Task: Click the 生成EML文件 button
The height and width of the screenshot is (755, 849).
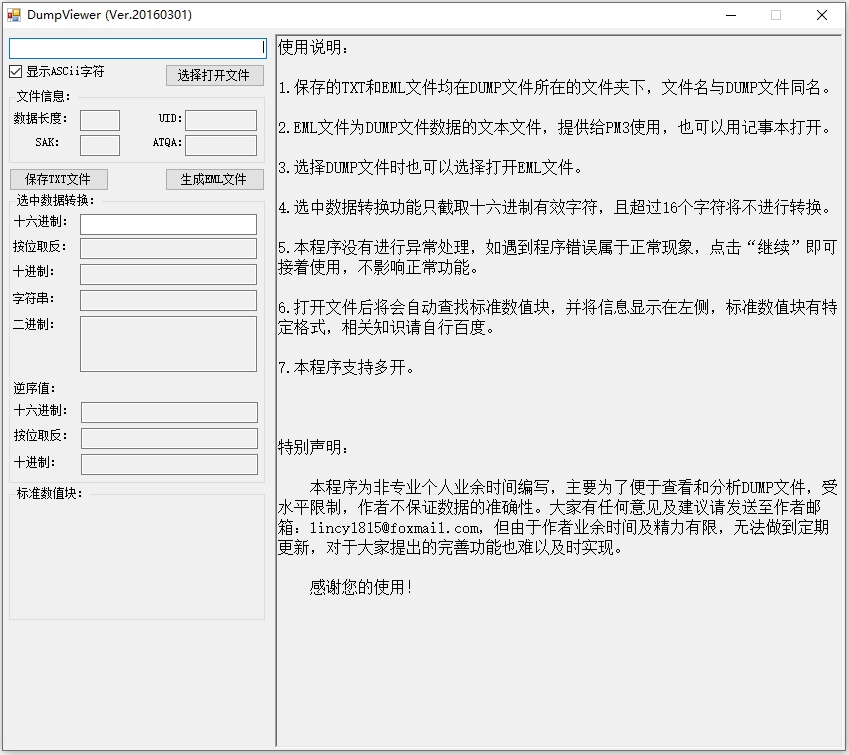Action: point(214,179)
